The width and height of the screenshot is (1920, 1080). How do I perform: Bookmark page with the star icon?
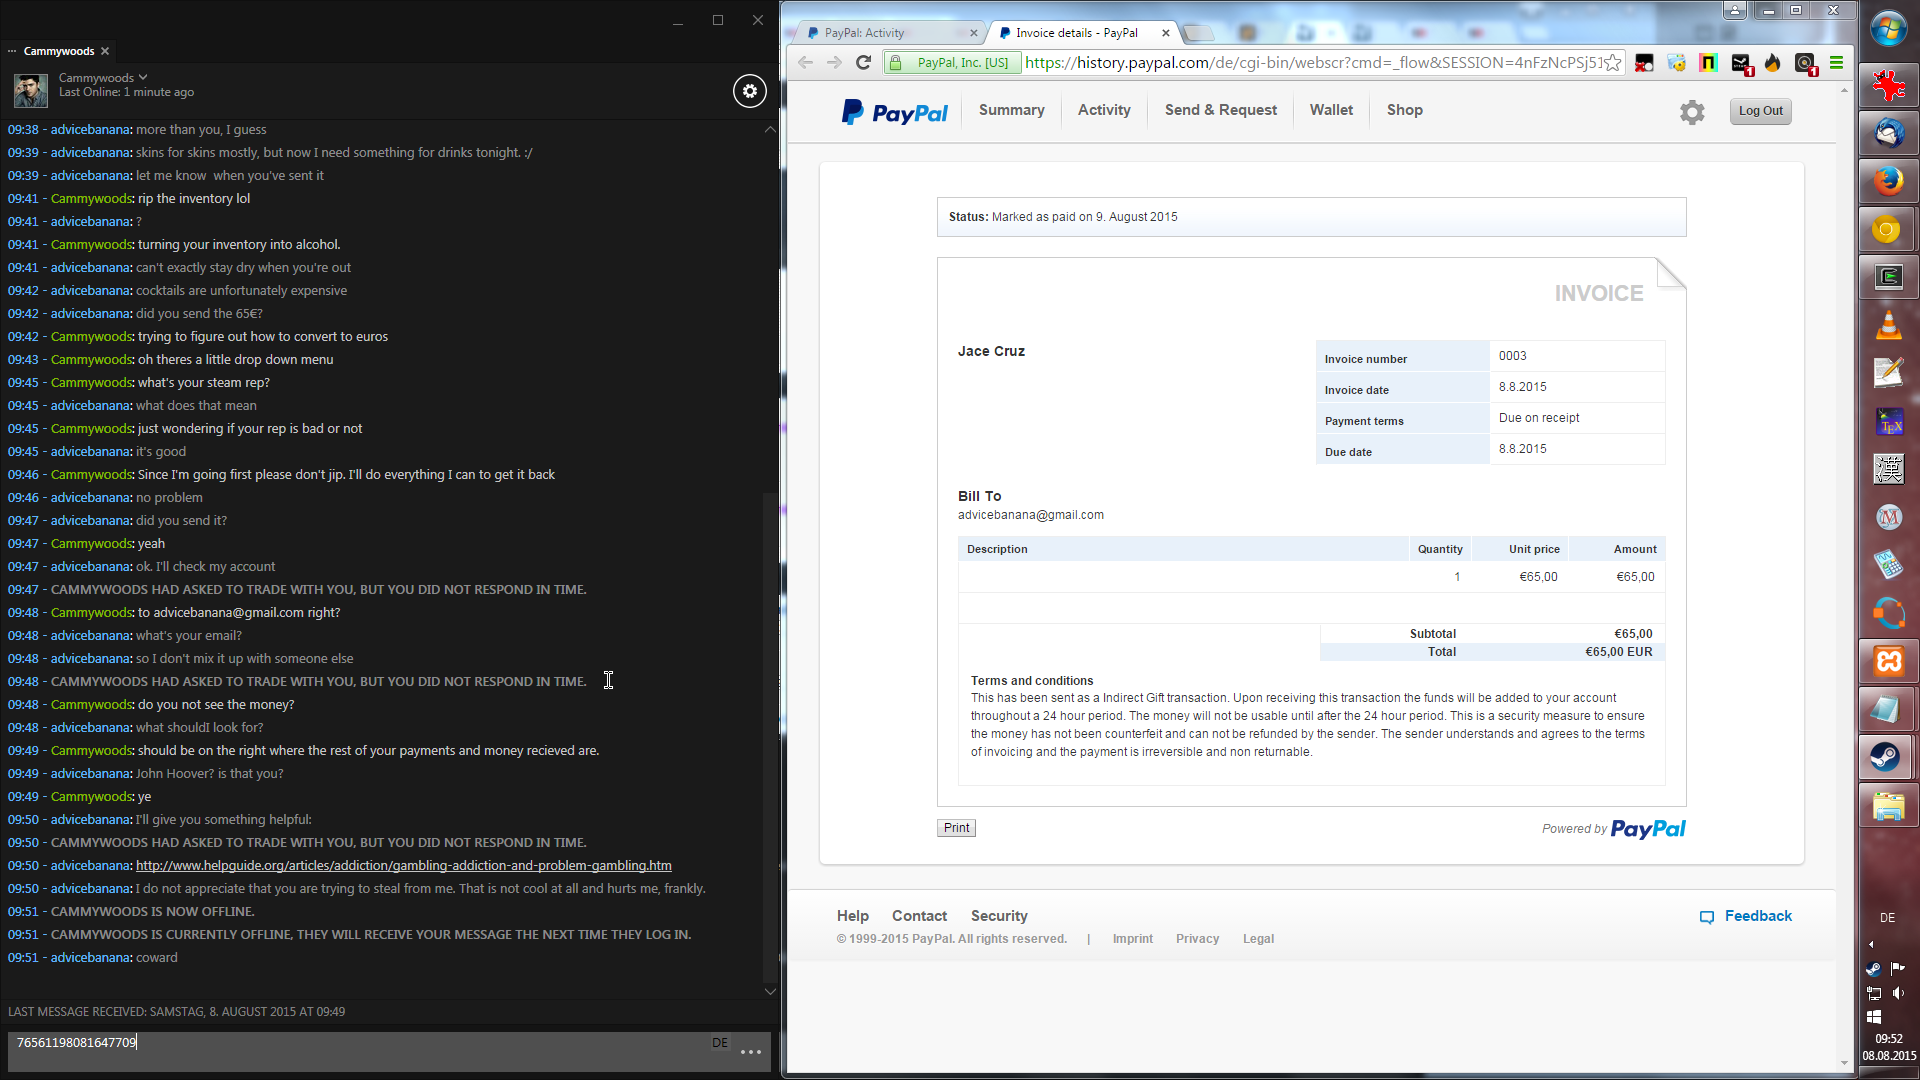[x=1613, y=63]
